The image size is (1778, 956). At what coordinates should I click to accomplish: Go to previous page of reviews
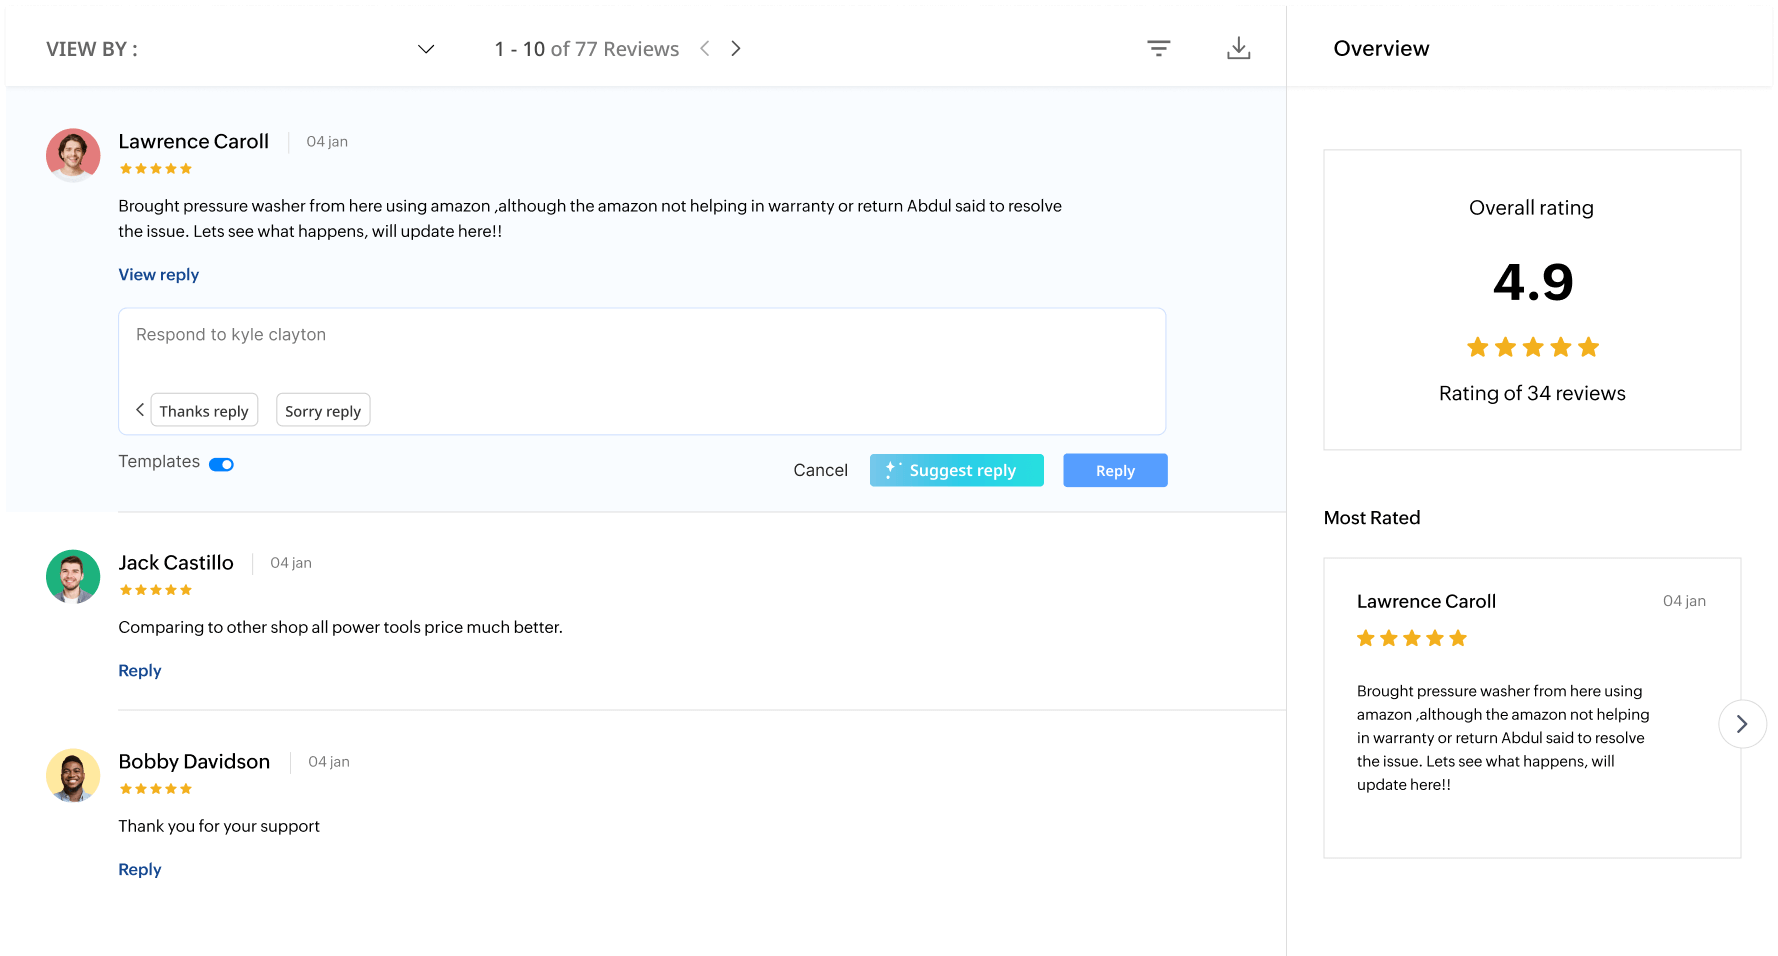[x=705, y=49]
